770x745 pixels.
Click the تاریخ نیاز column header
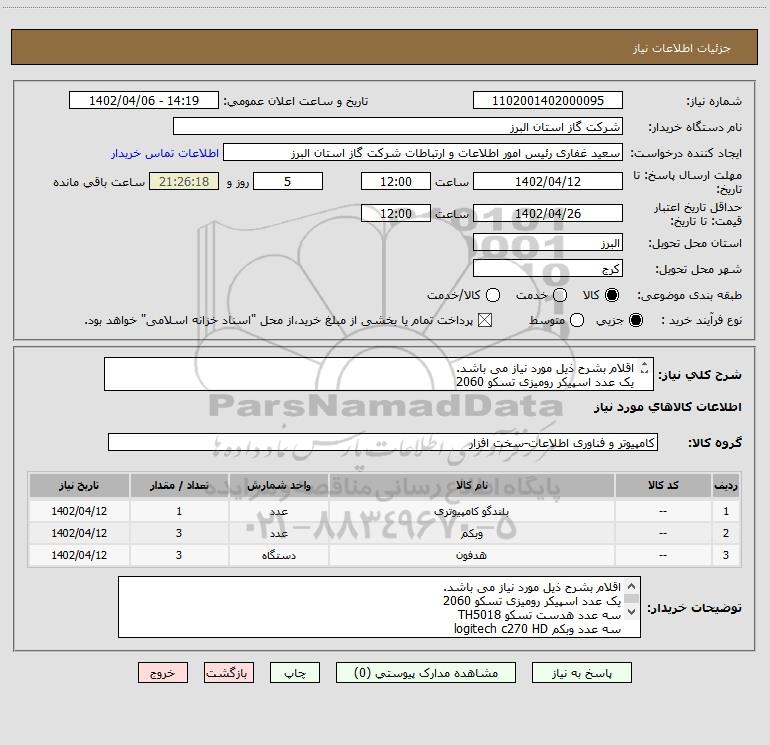coord(79,485)
